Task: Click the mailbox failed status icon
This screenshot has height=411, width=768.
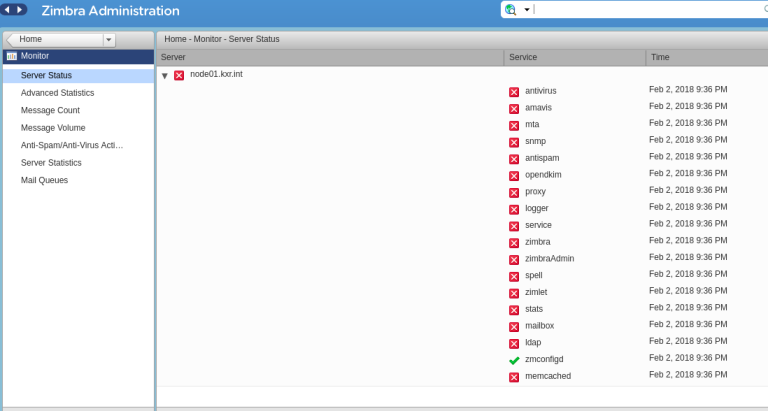Action: pos(514,327)
